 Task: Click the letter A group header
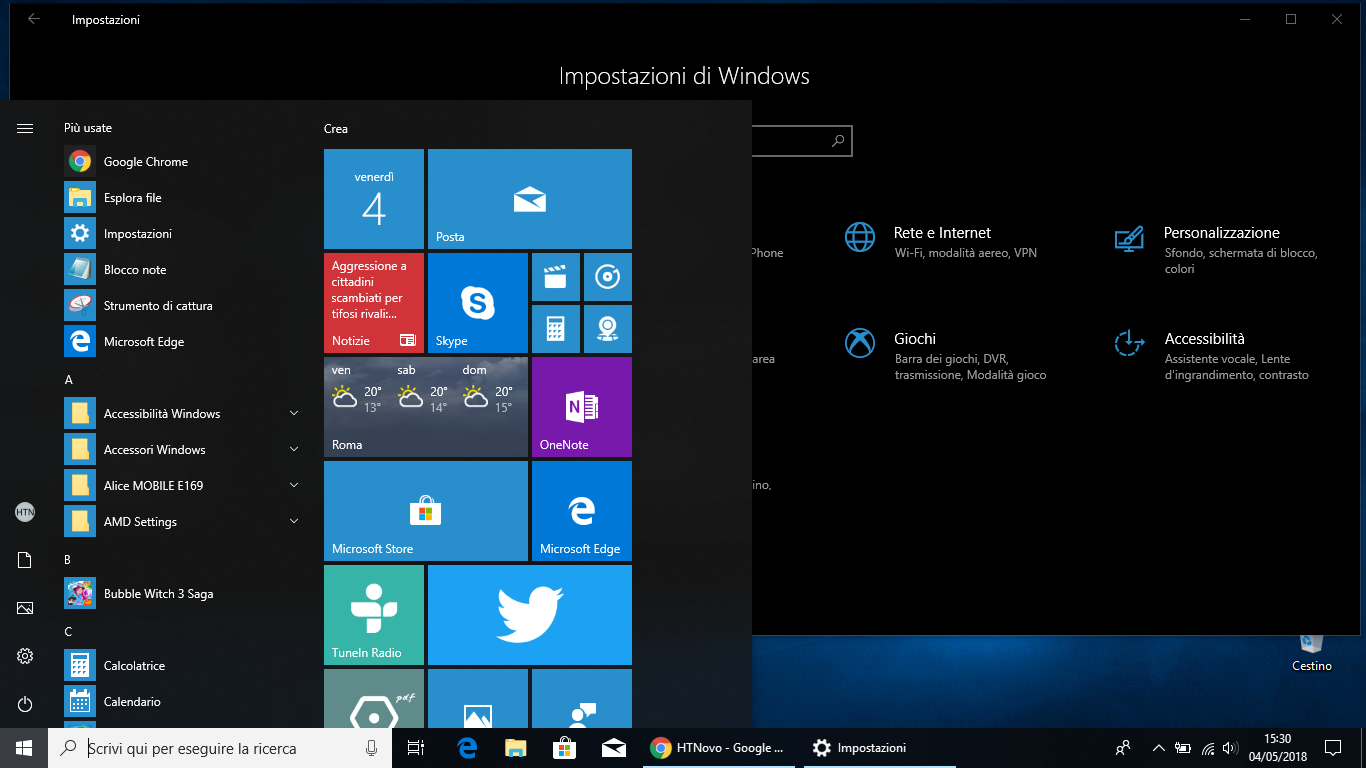68,380
